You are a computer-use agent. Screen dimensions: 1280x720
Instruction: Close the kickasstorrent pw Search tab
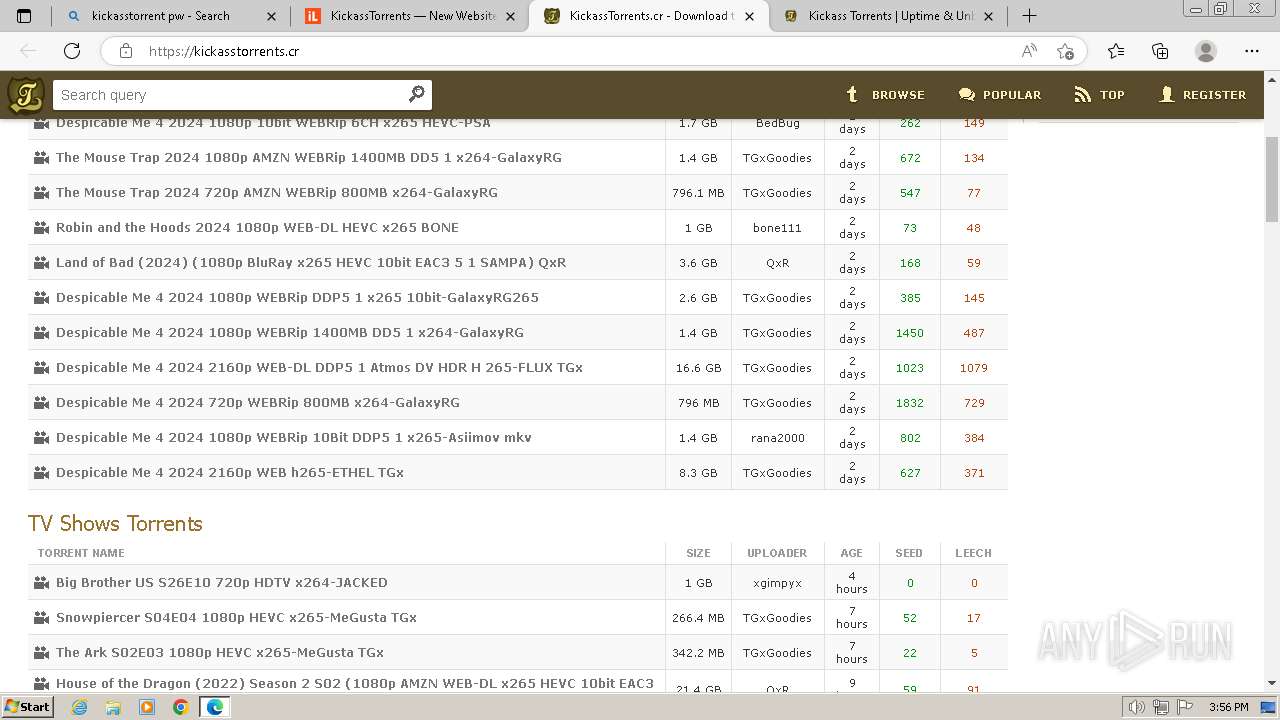click(x=272, y=16)
